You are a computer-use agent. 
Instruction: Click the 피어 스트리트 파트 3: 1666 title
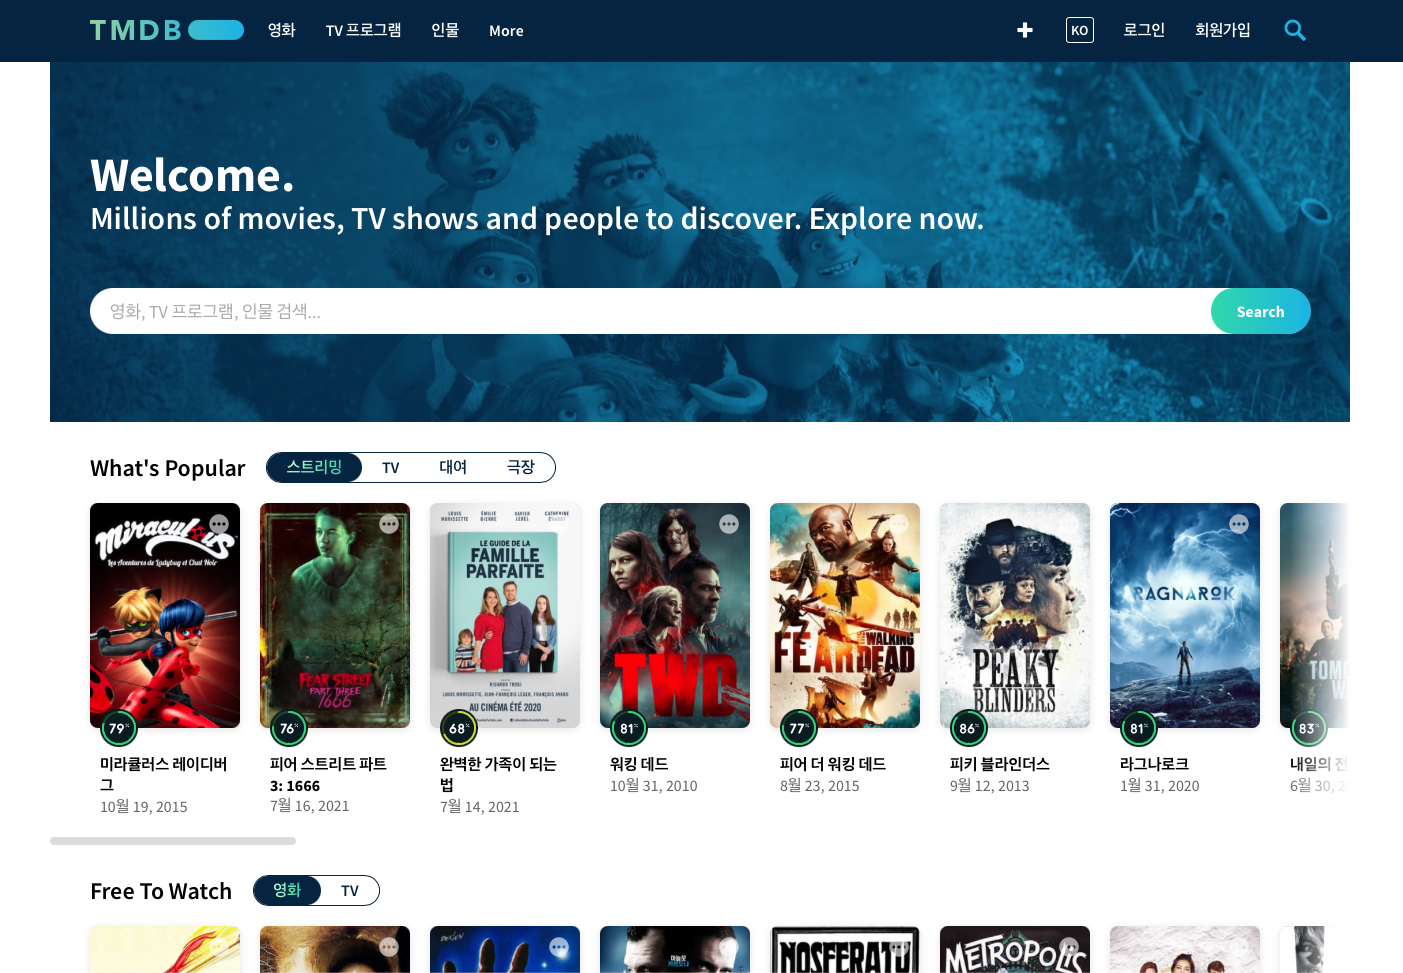click(x=328, y=774)
